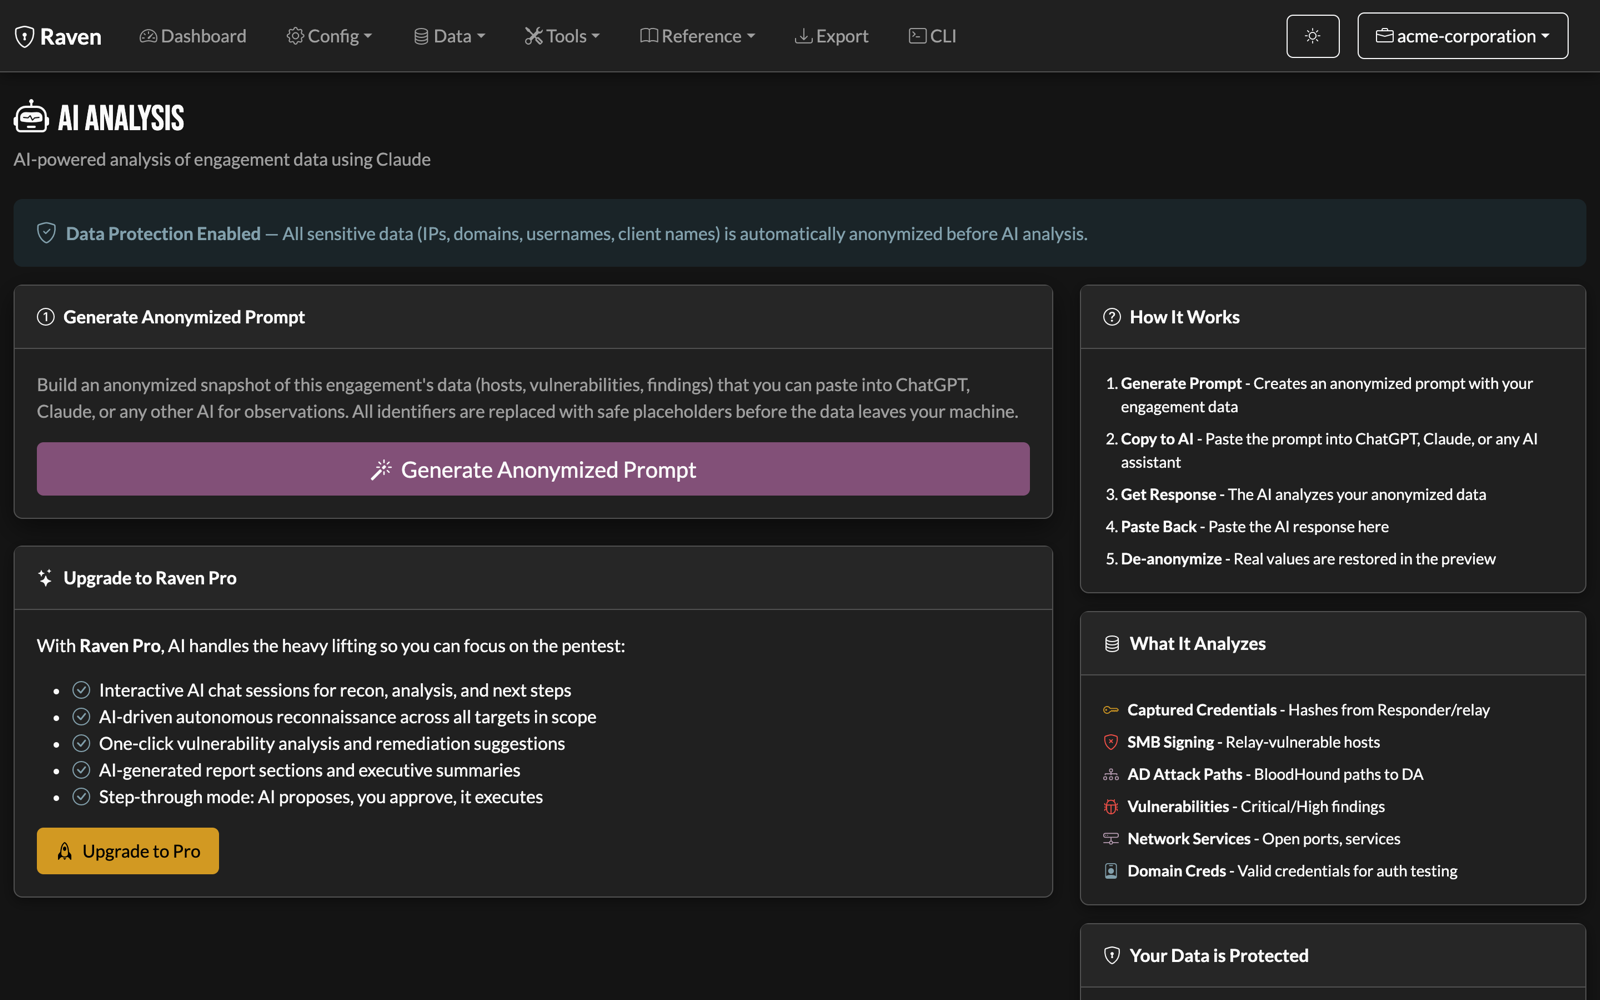This screenshot has height=1000, width=1600.
Task: Click the download icon in Export nav item
Action: tap(803, 36)
